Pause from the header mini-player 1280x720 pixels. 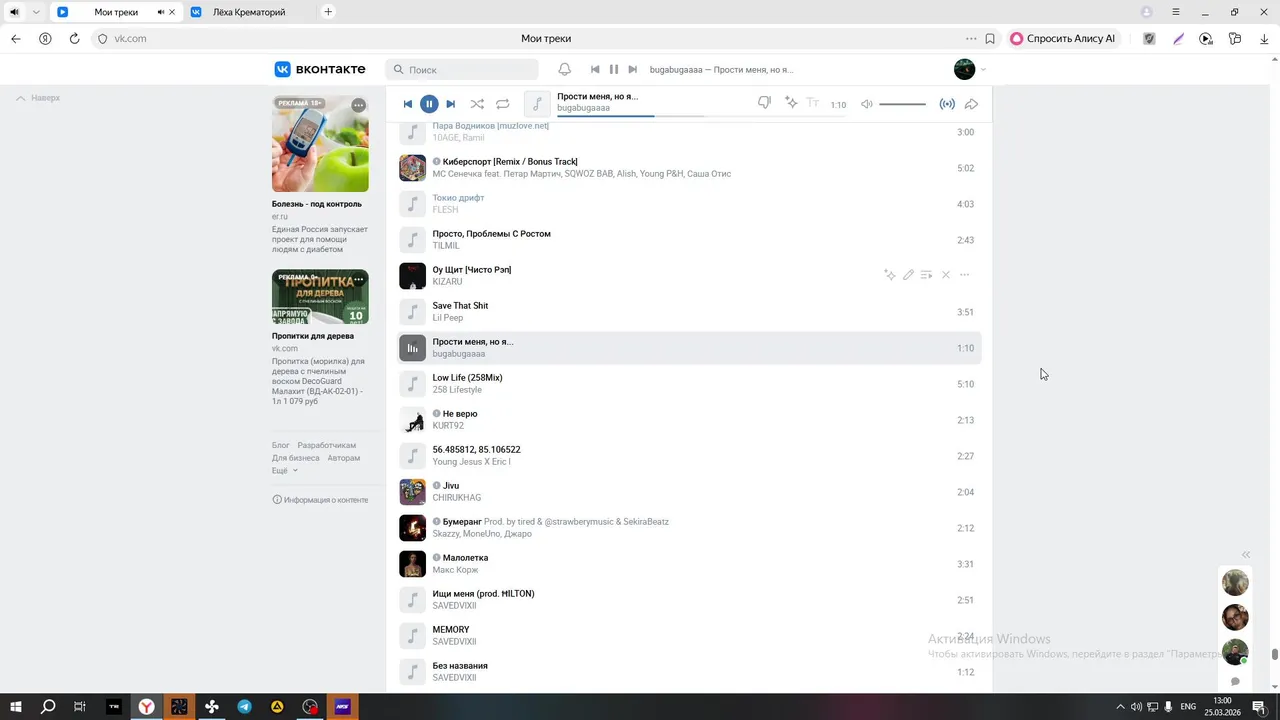[x=614, y=70]
